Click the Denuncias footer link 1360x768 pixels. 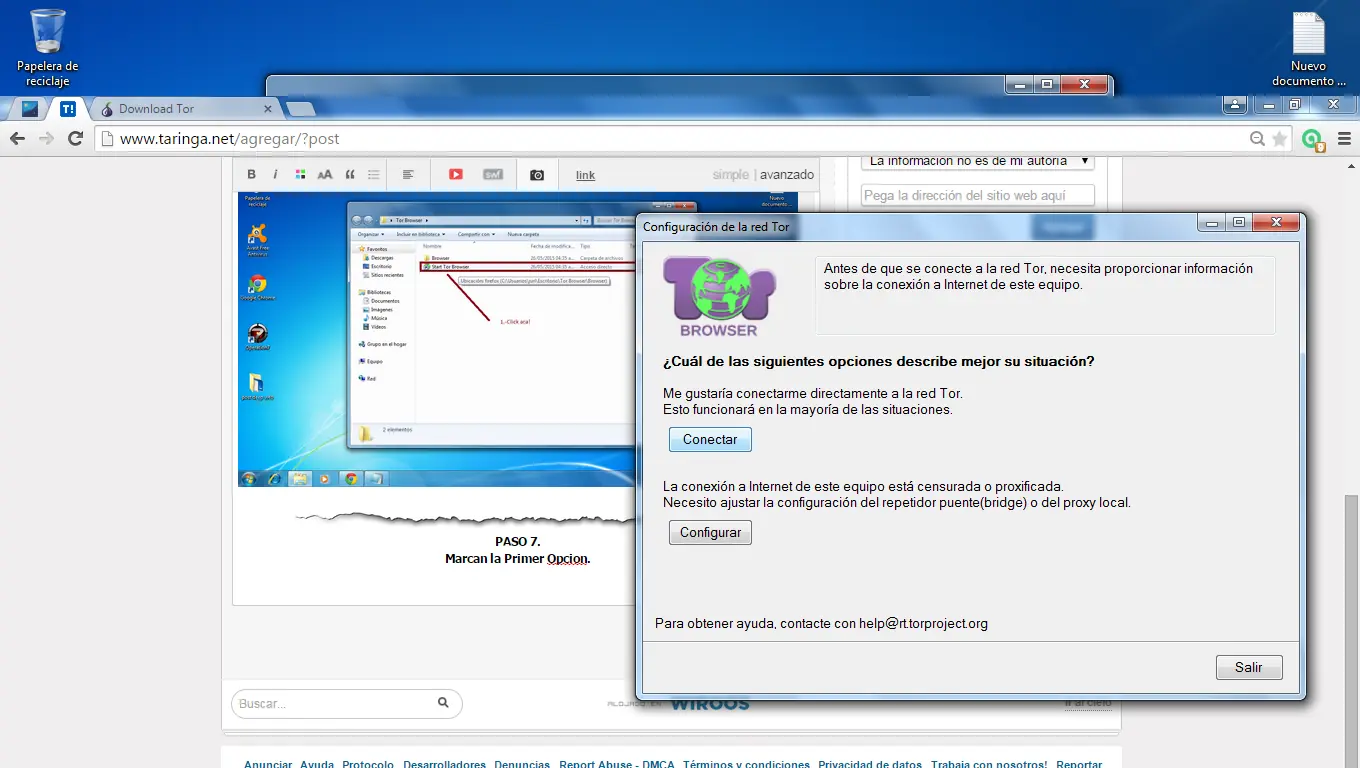[522, 765]
